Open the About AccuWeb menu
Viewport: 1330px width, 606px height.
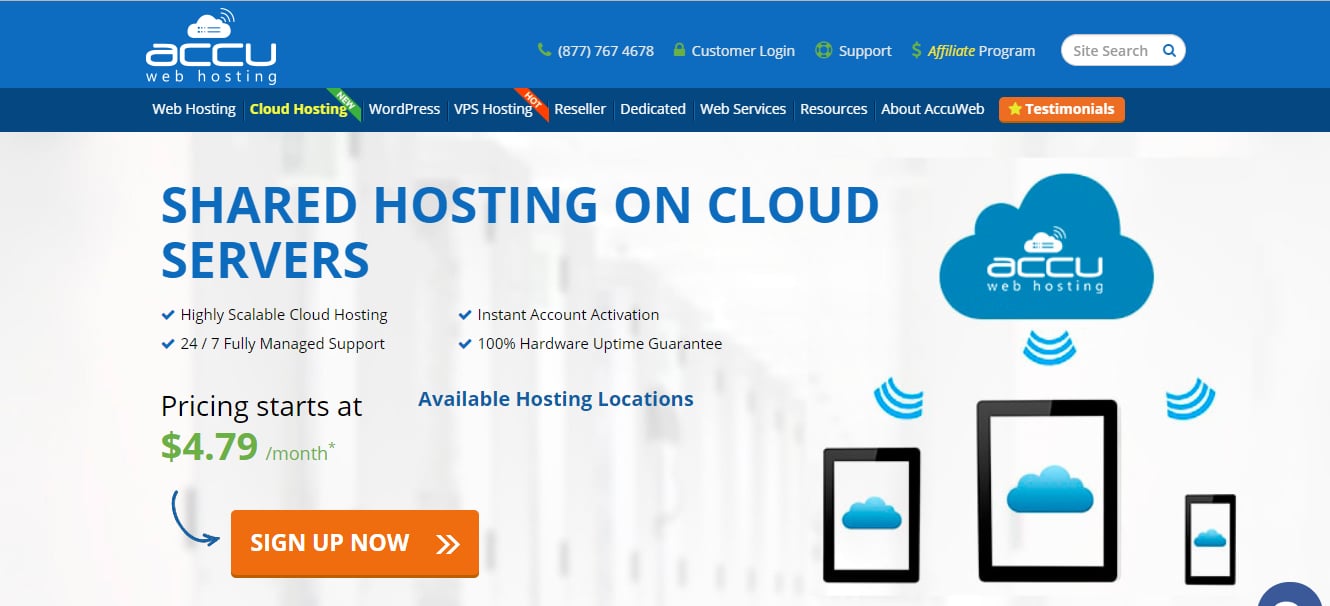tap(932, 109)
